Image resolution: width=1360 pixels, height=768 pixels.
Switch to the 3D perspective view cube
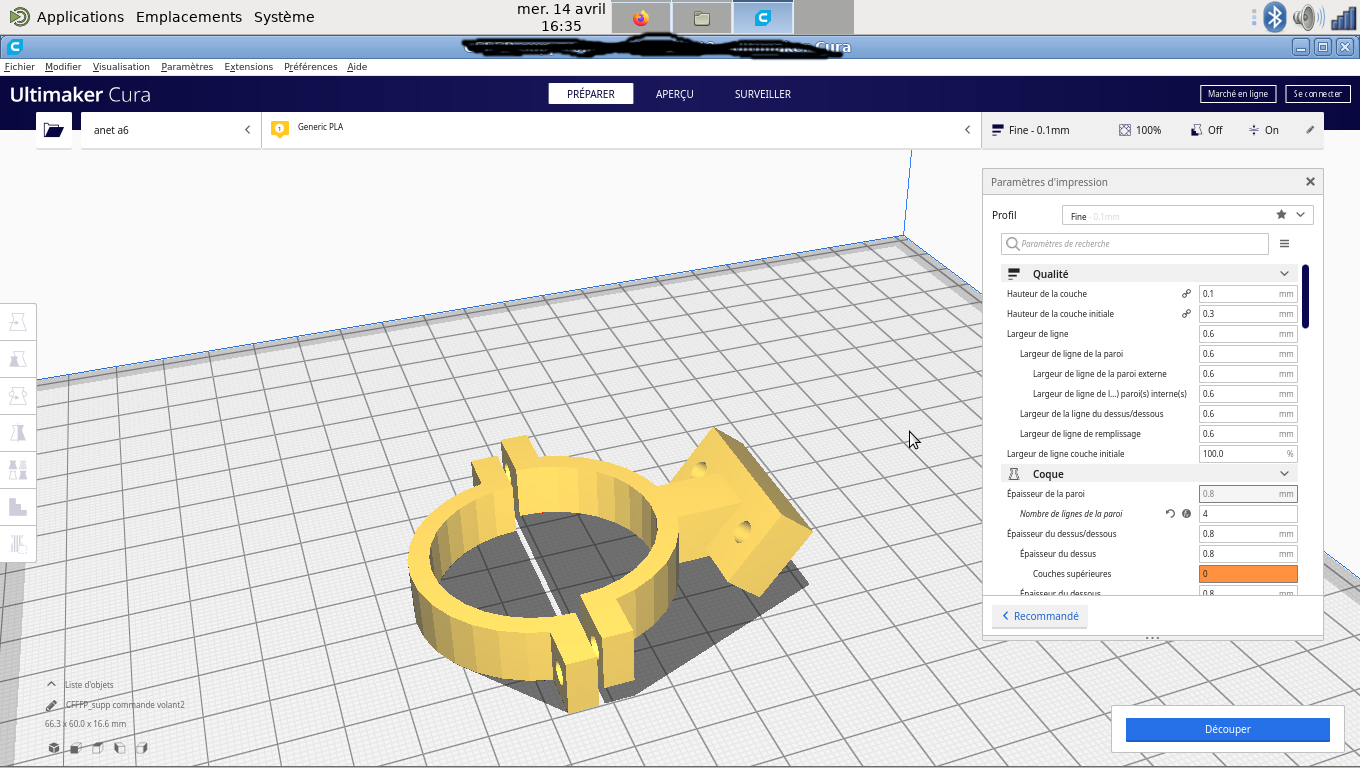[x=54, y=748]
